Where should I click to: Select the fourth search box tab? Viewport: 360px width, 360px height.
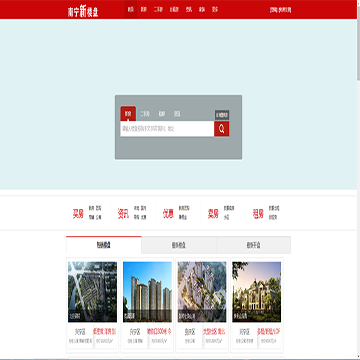tap(177, 114)
